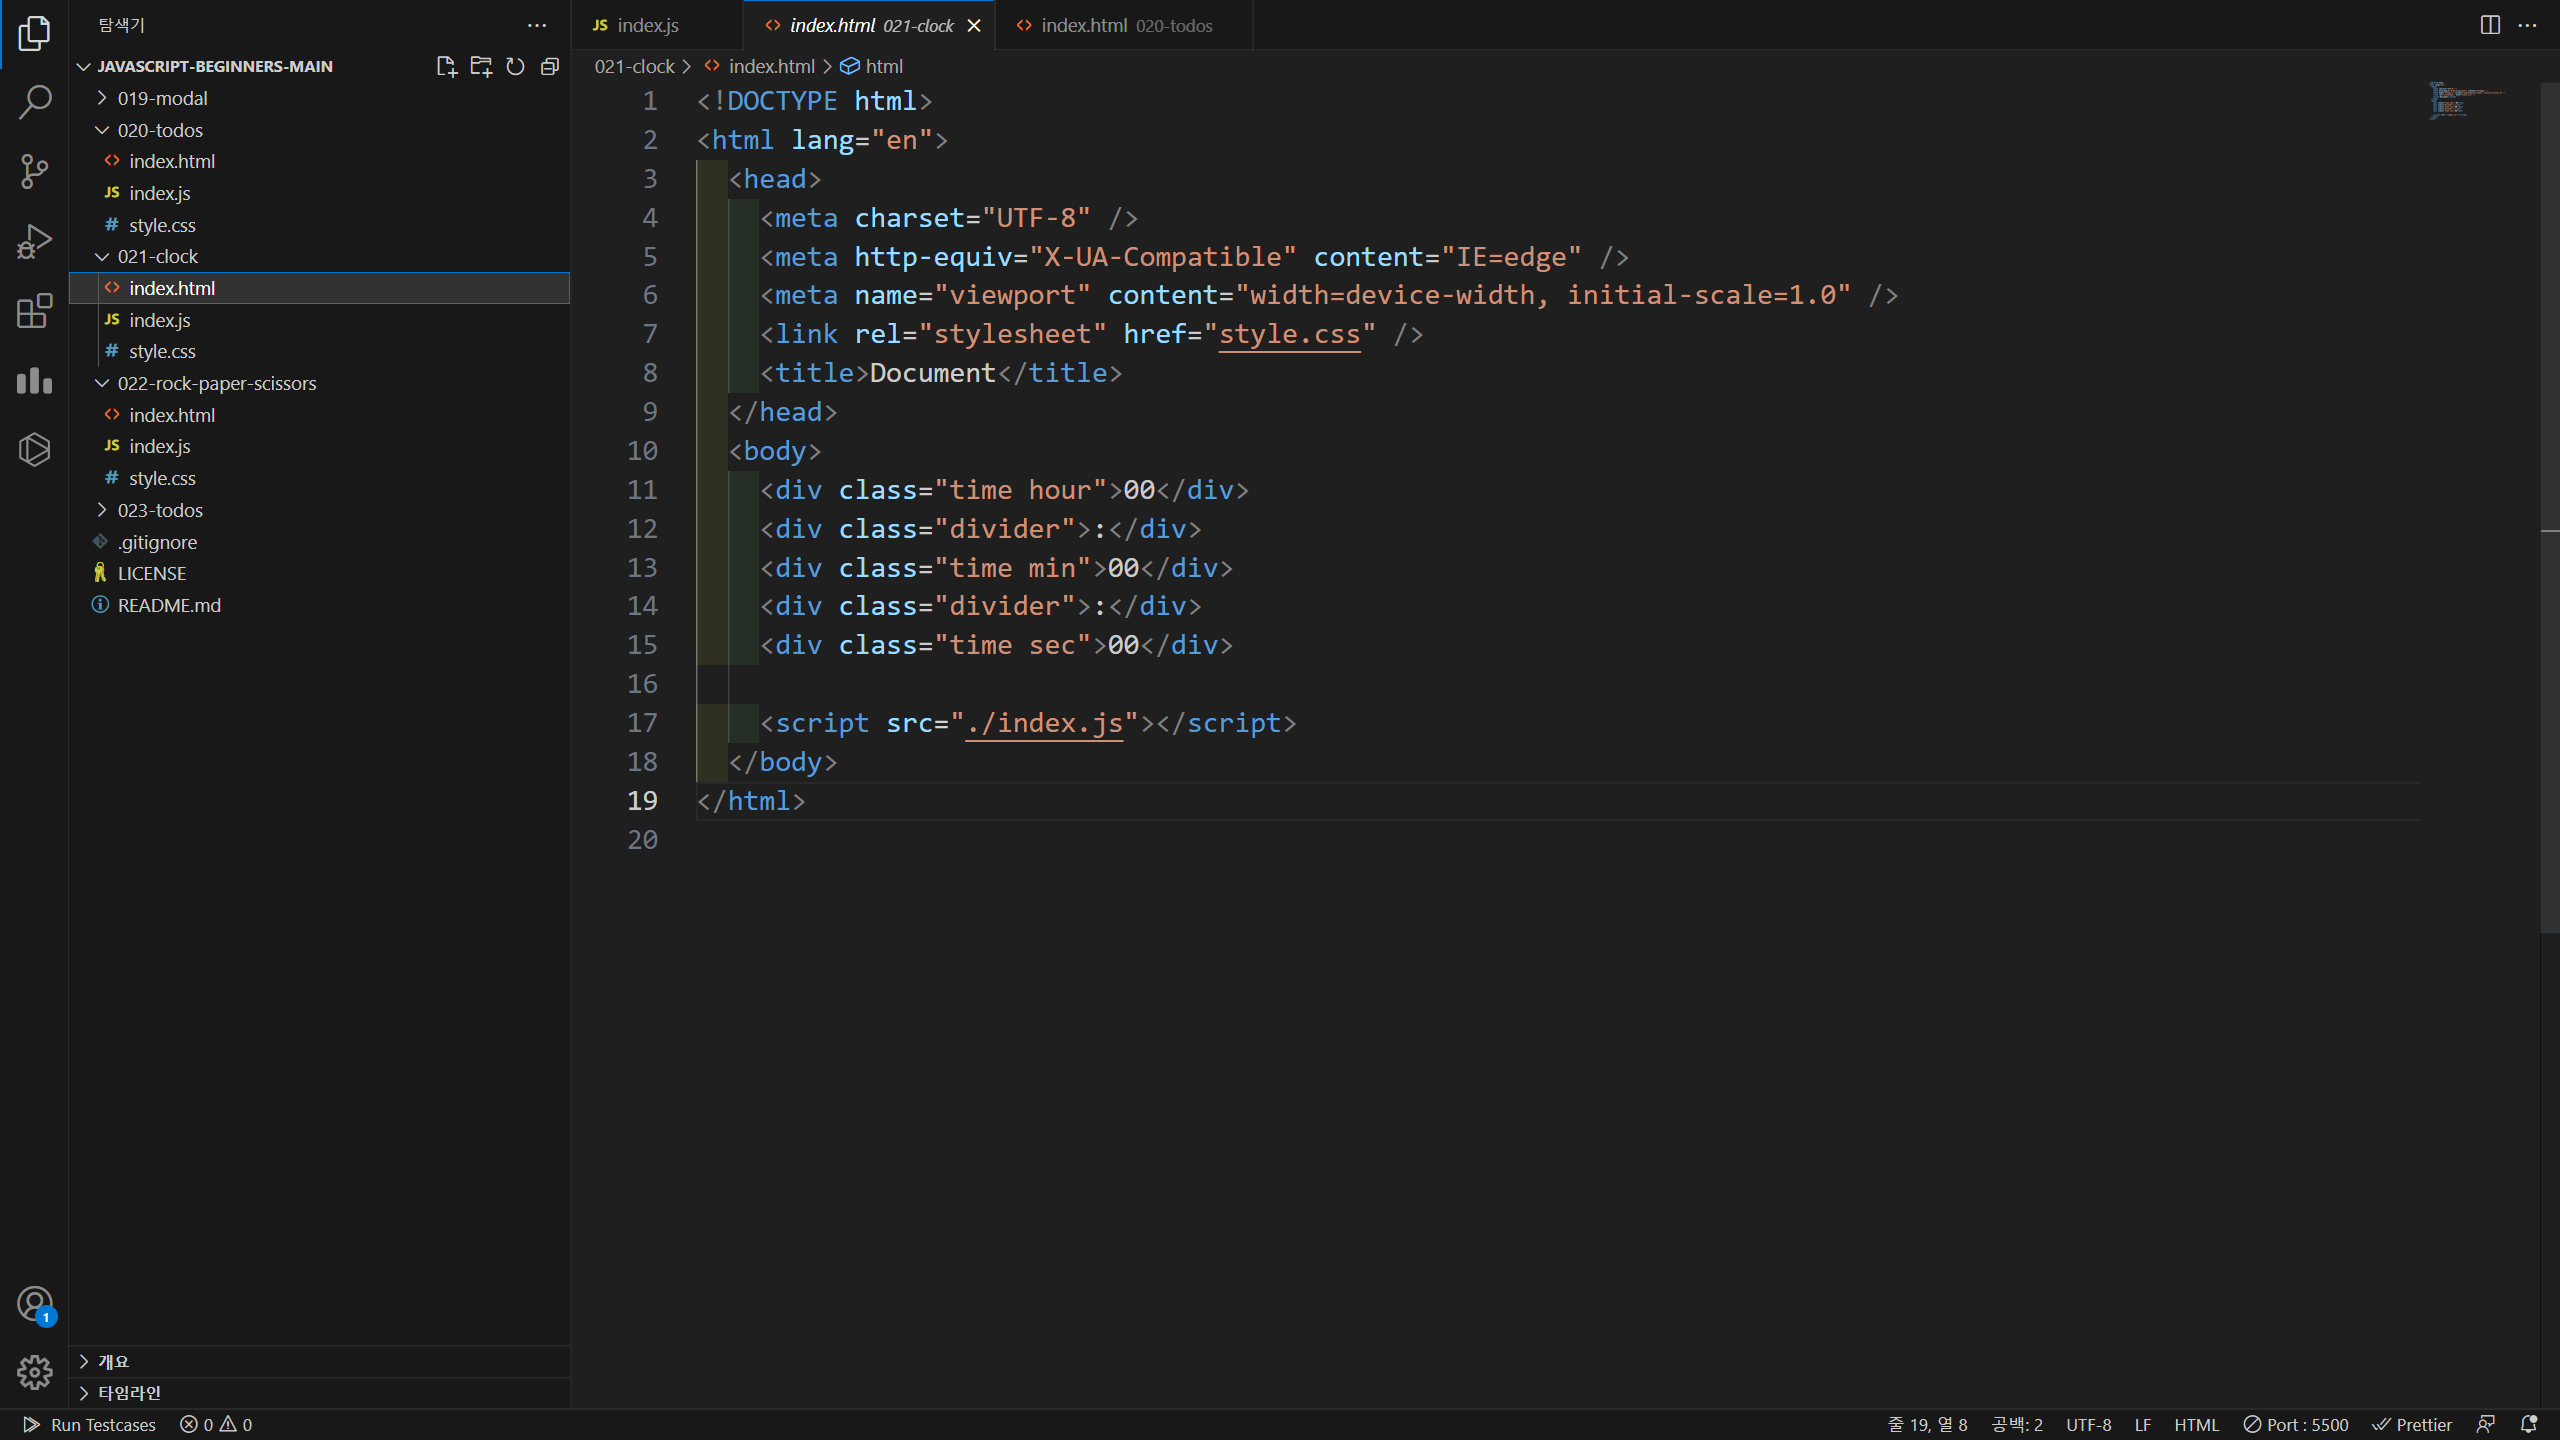Refresh the explorer file tree
2560x1440 pixels.
(515, 67)
